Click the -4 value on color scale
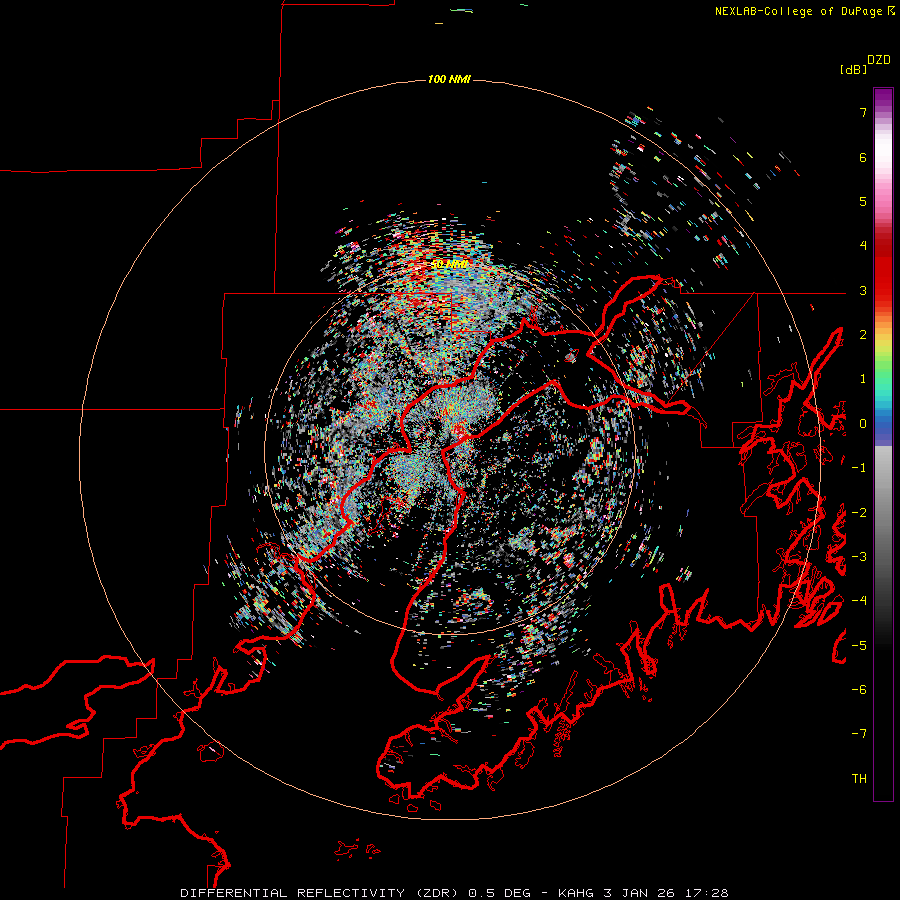900x900 pixels. click(x=859, y=601)
